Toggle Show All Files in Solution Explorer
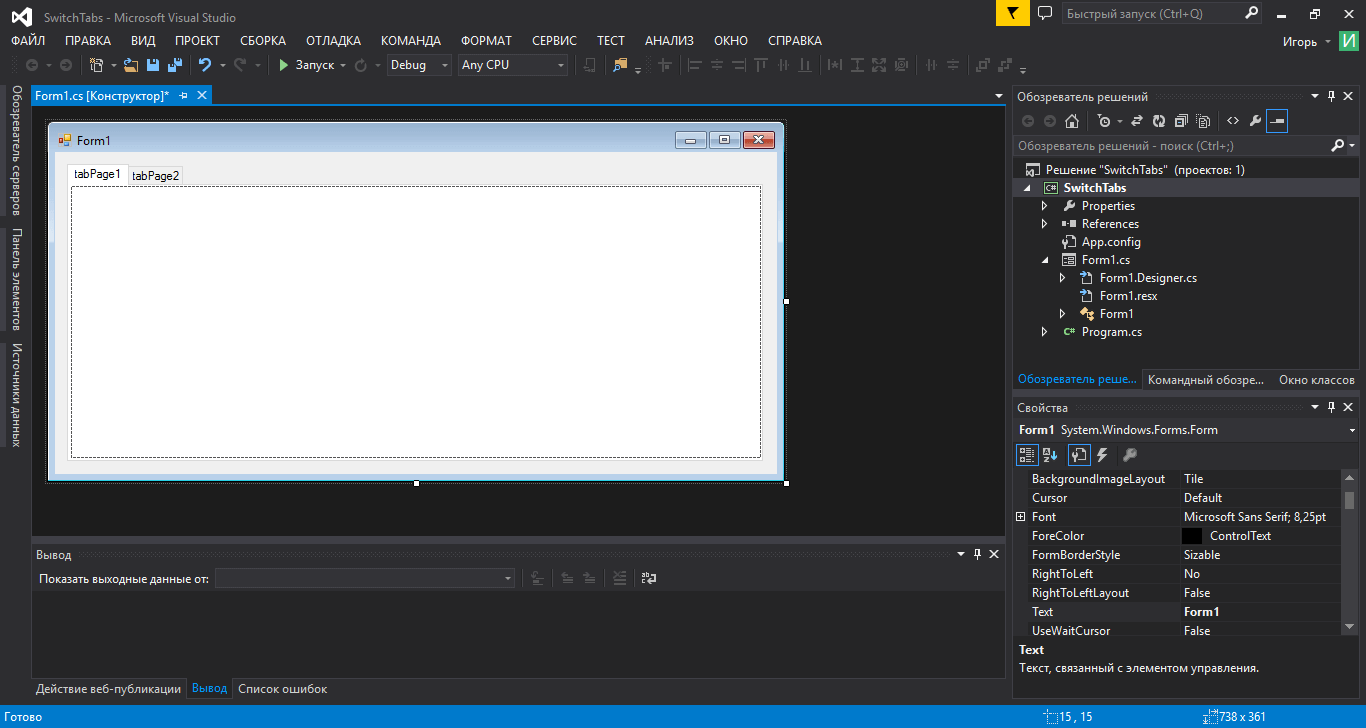 [x=1203, y=121]
